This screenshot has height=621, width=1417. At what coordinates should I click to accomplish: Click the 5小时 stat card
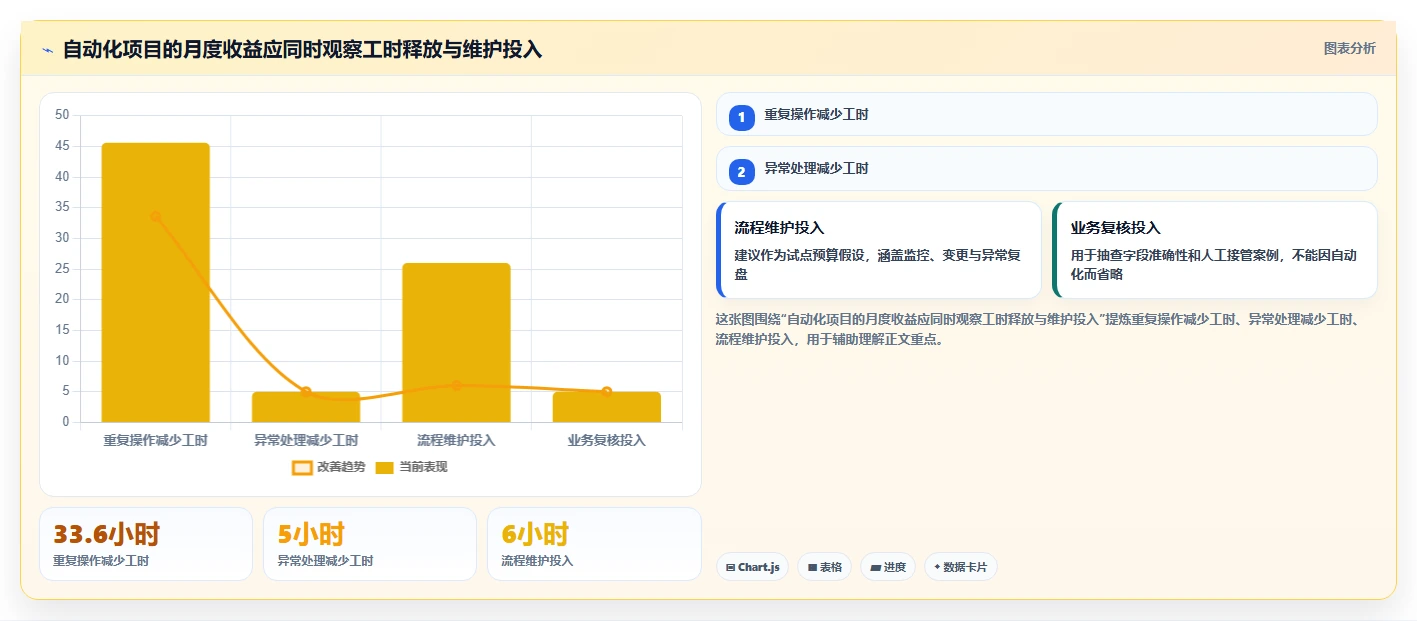(x=370, y=544)
